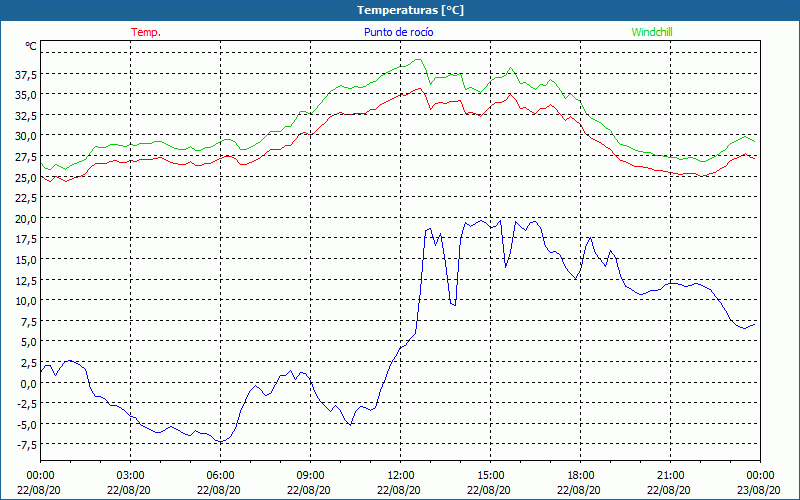Click the Temp. legend label
This screenshot has height=500, width=800.
(x=146, y=32)
